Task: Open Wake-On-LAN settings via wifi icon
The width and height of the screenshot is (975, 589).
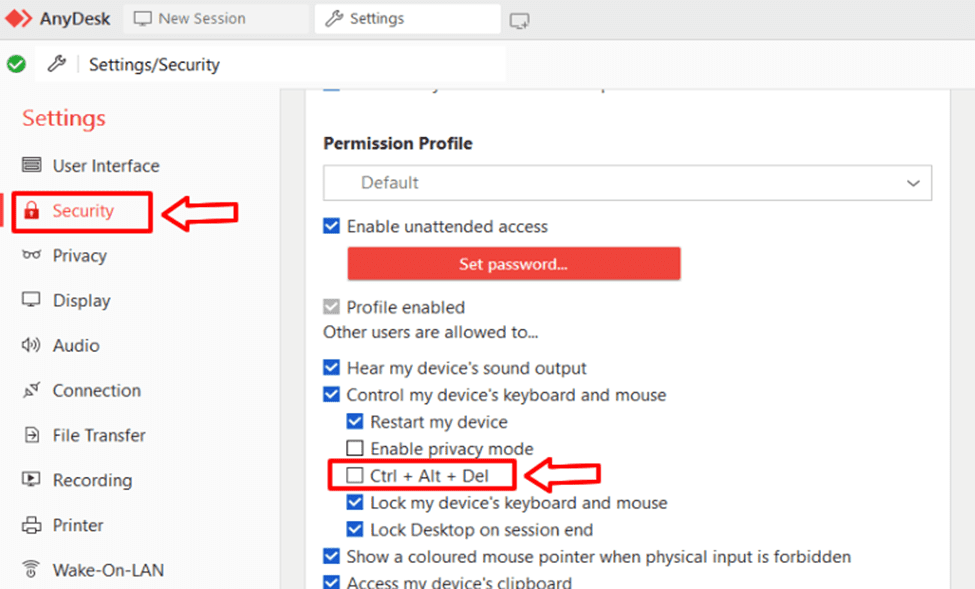Action: [x=32, y=570]
